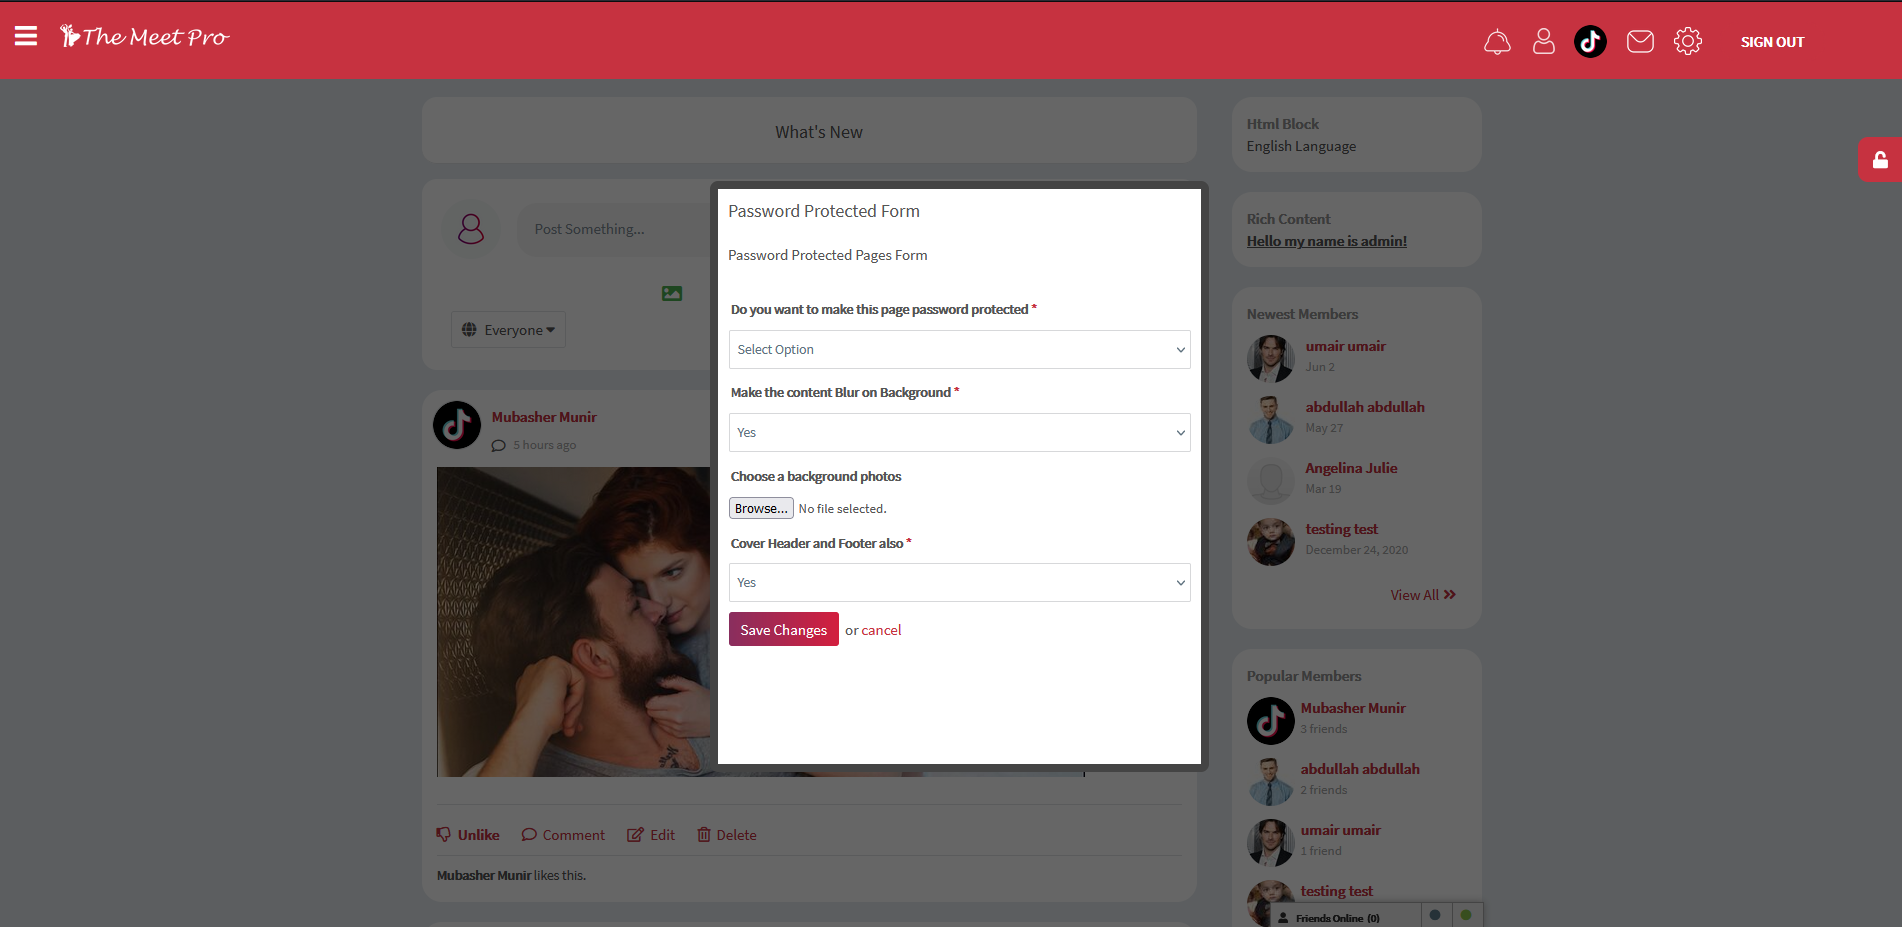The image size is (1902, 927).
Task: Click the Save Changes button
Action: 784,629
